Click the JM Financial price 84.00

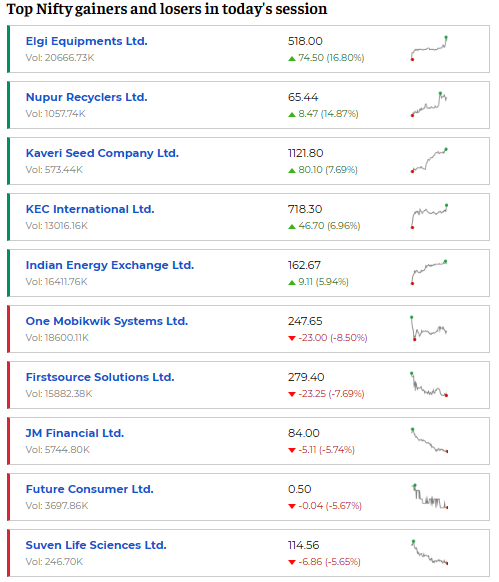click(x=304, y=434)
